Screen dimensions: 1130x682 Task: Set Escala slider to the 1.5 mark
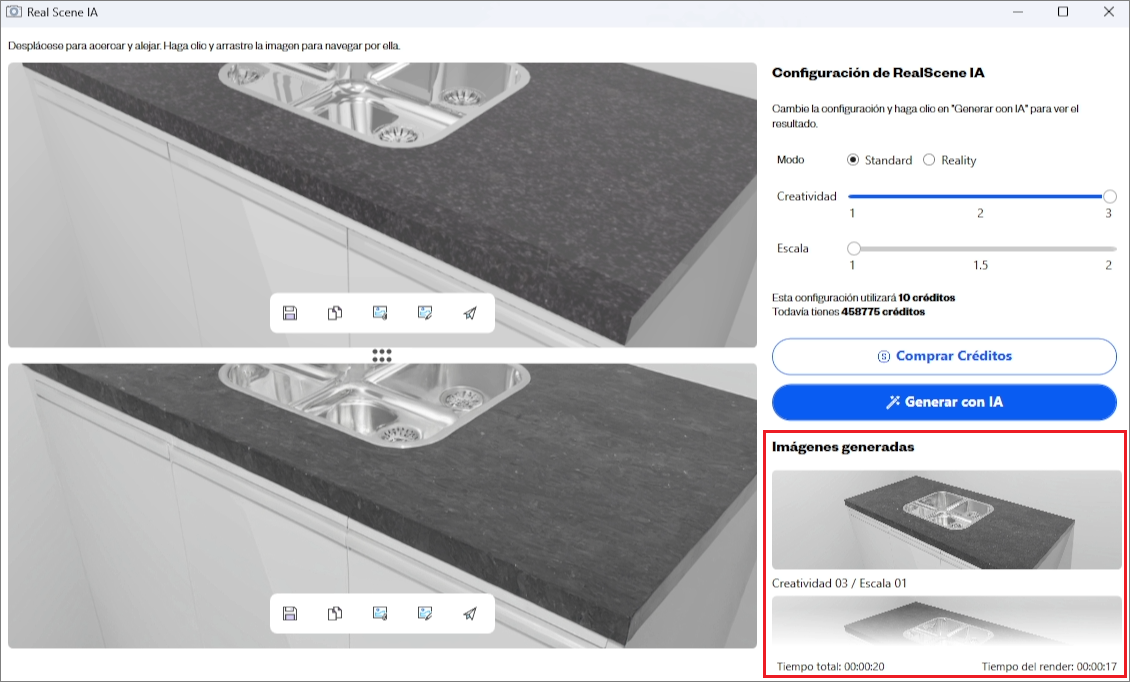[980, 248]
